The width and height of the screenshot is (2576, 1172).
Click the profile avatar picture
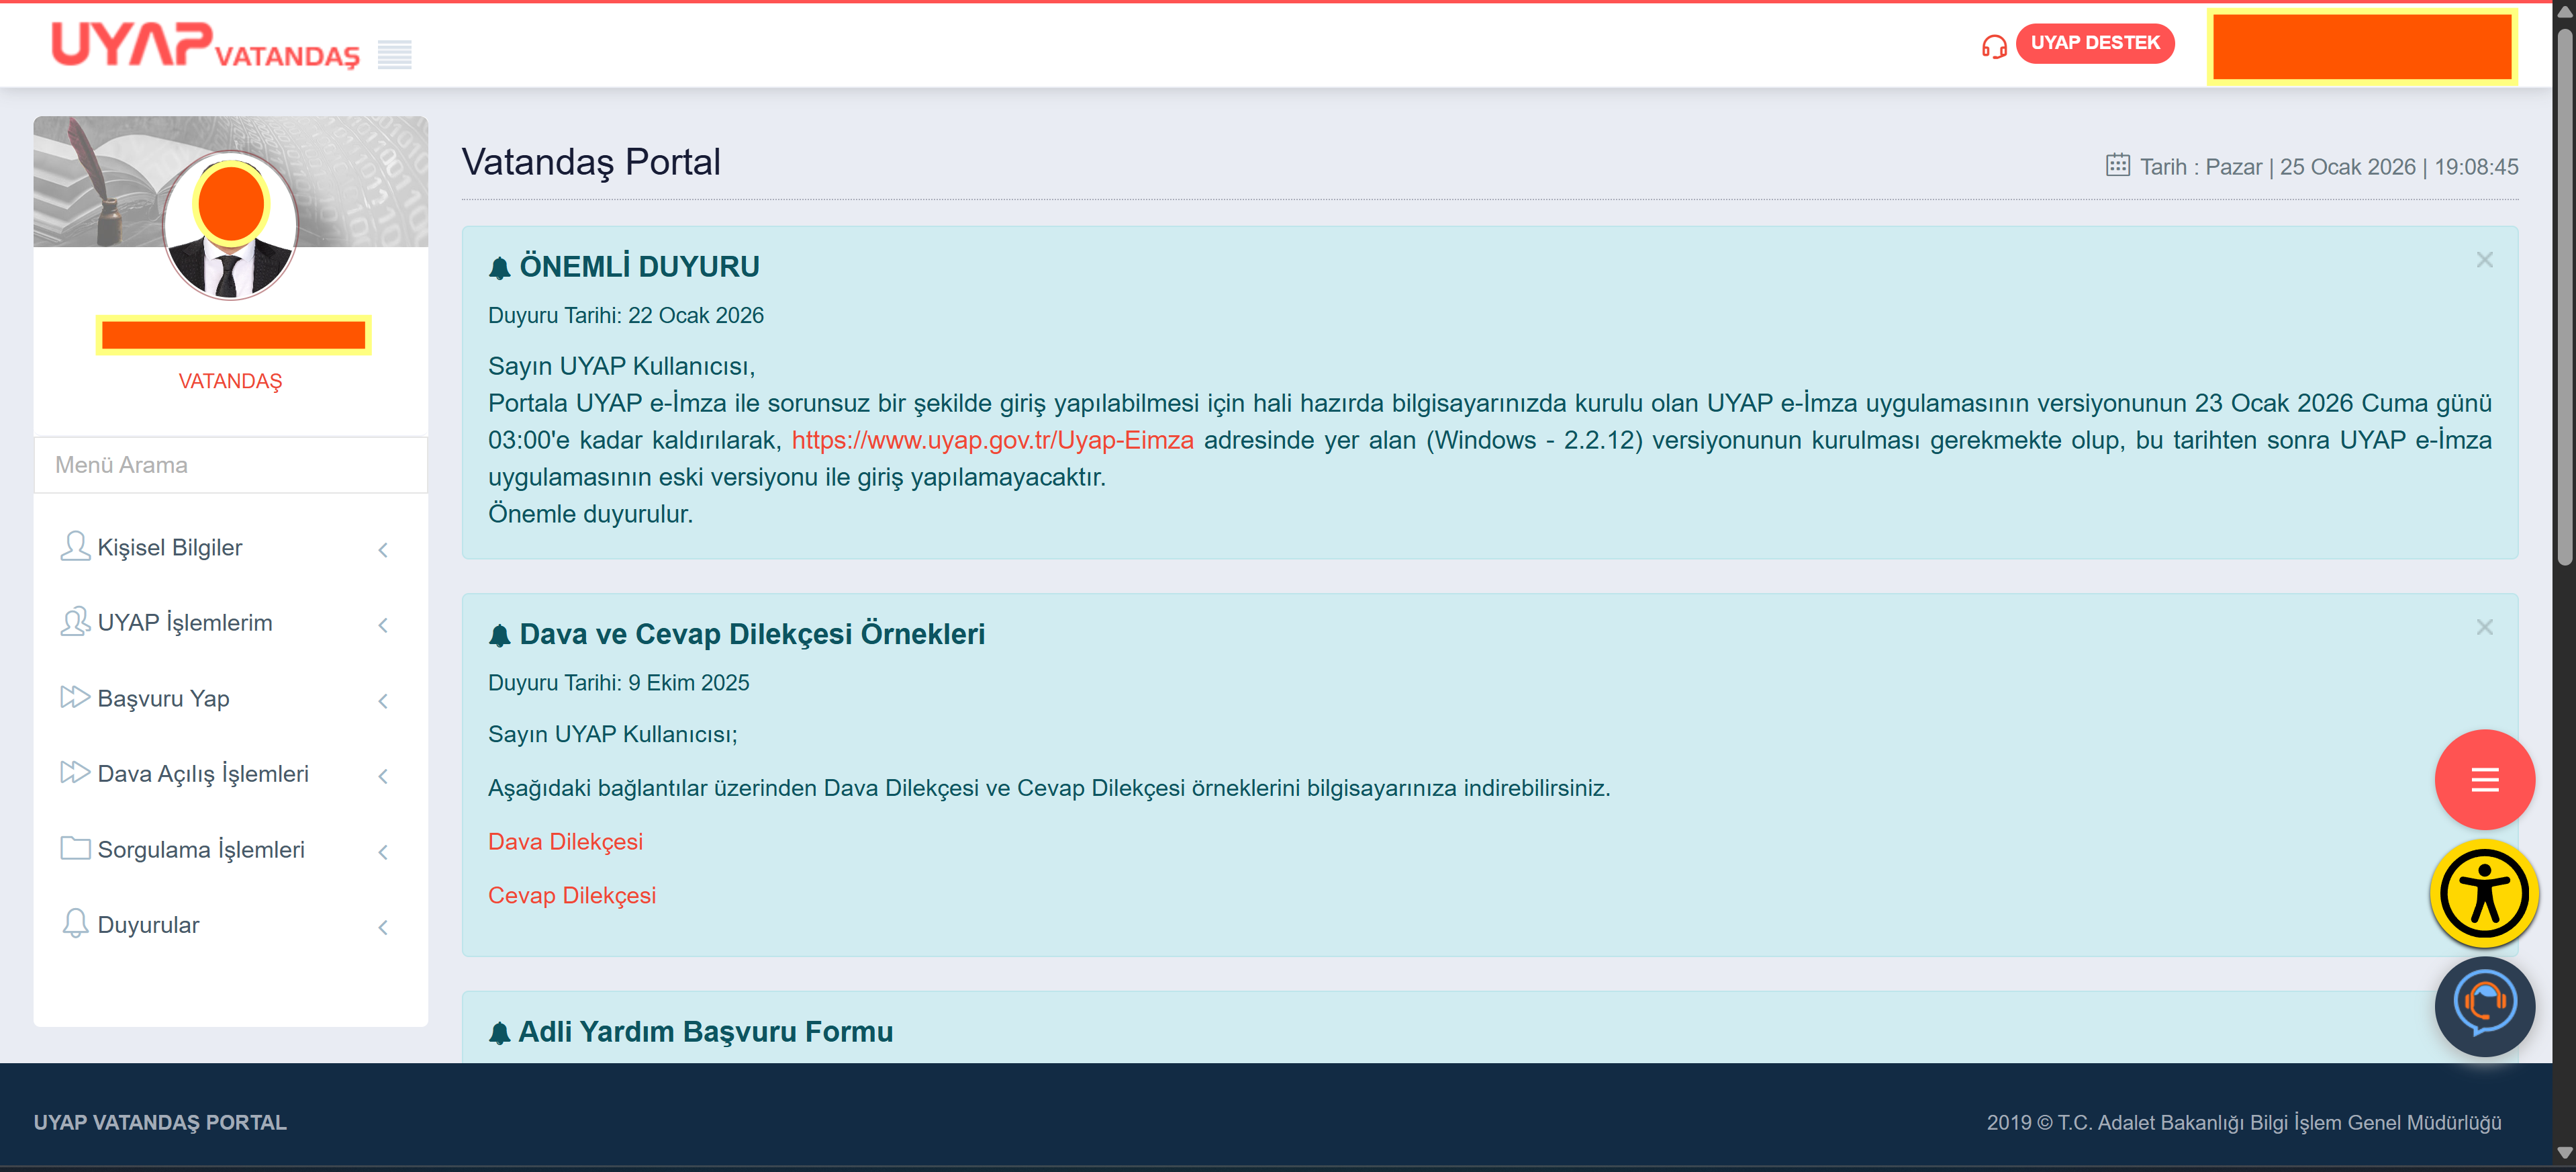coord(230,225)
